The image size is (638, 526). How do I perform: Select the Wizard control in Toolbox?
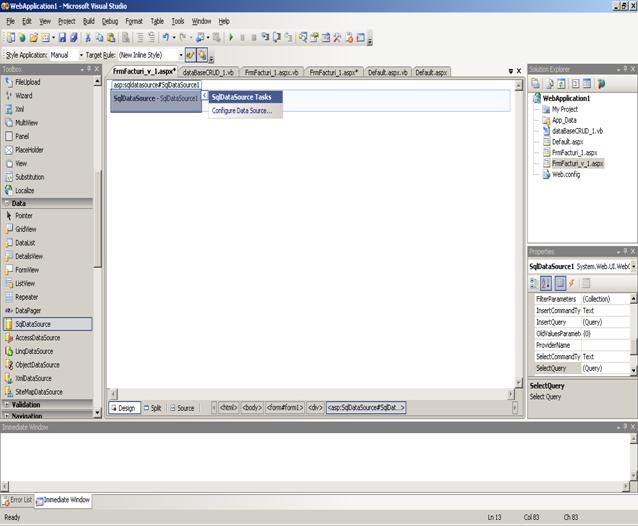pos(47,96)
